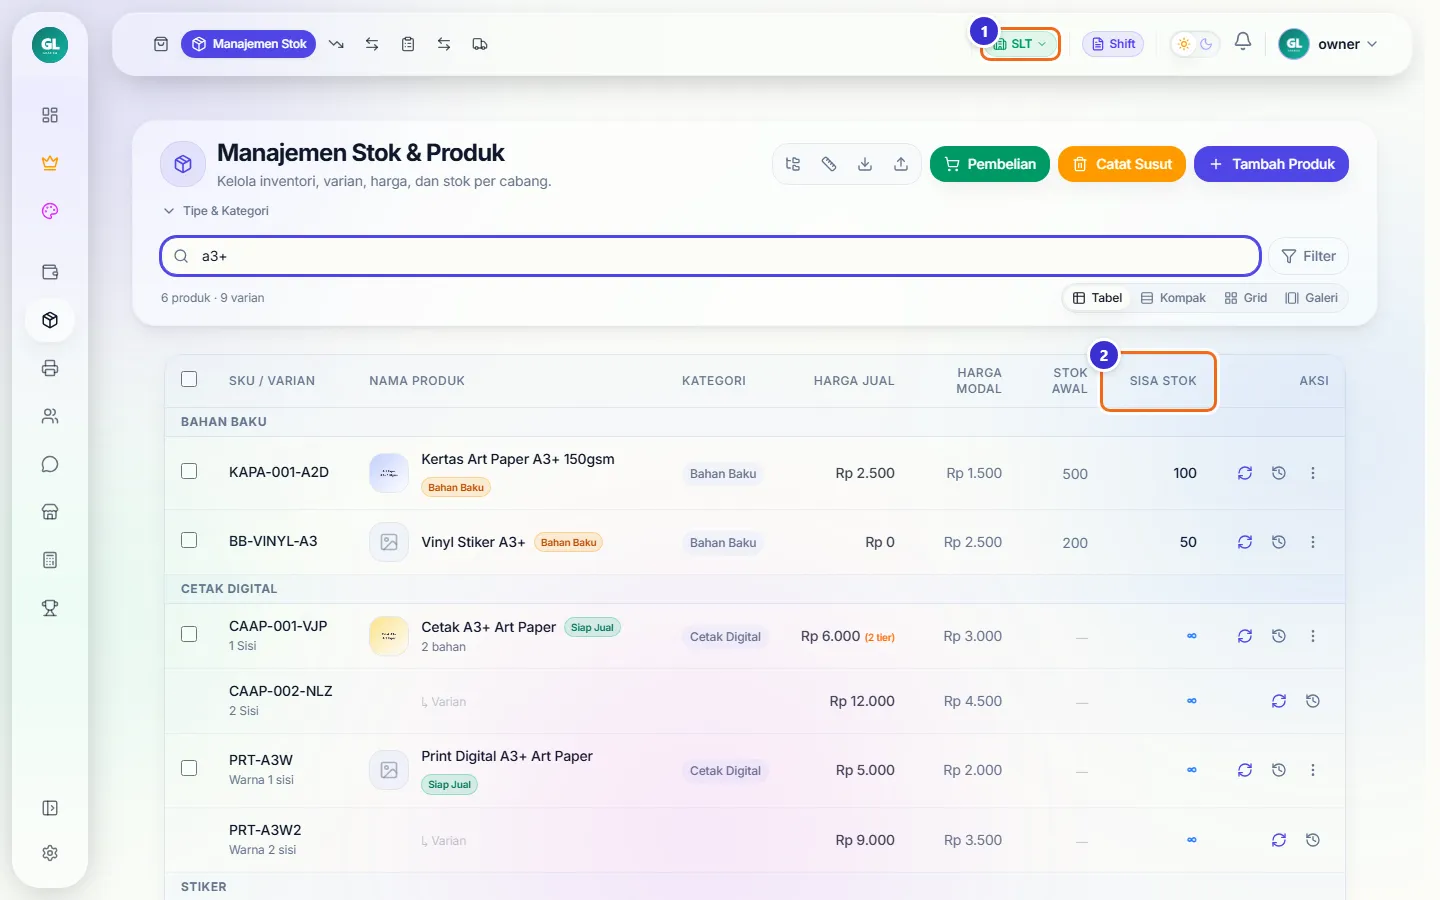This screenshot has height=900, width=1440.
Task: Open the wallet icon in sidebar
Action: pos(50,272)
